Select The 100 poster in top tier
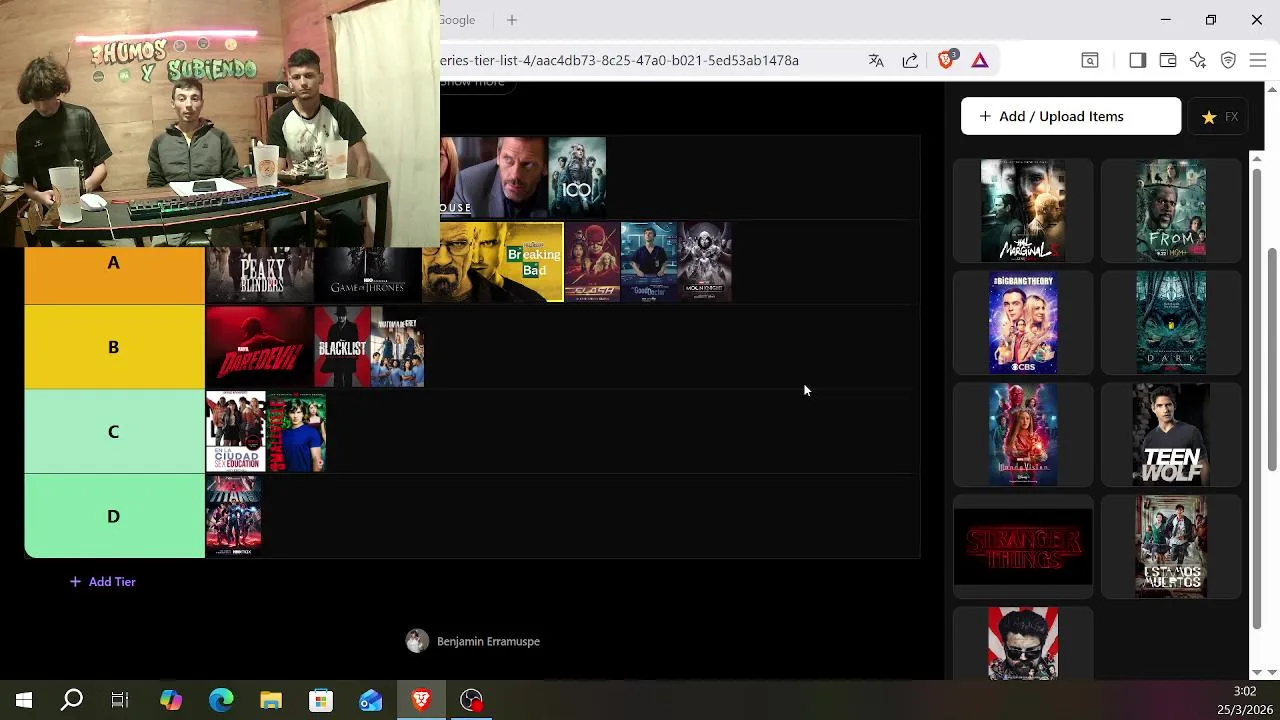 click(x=577, y=178)
